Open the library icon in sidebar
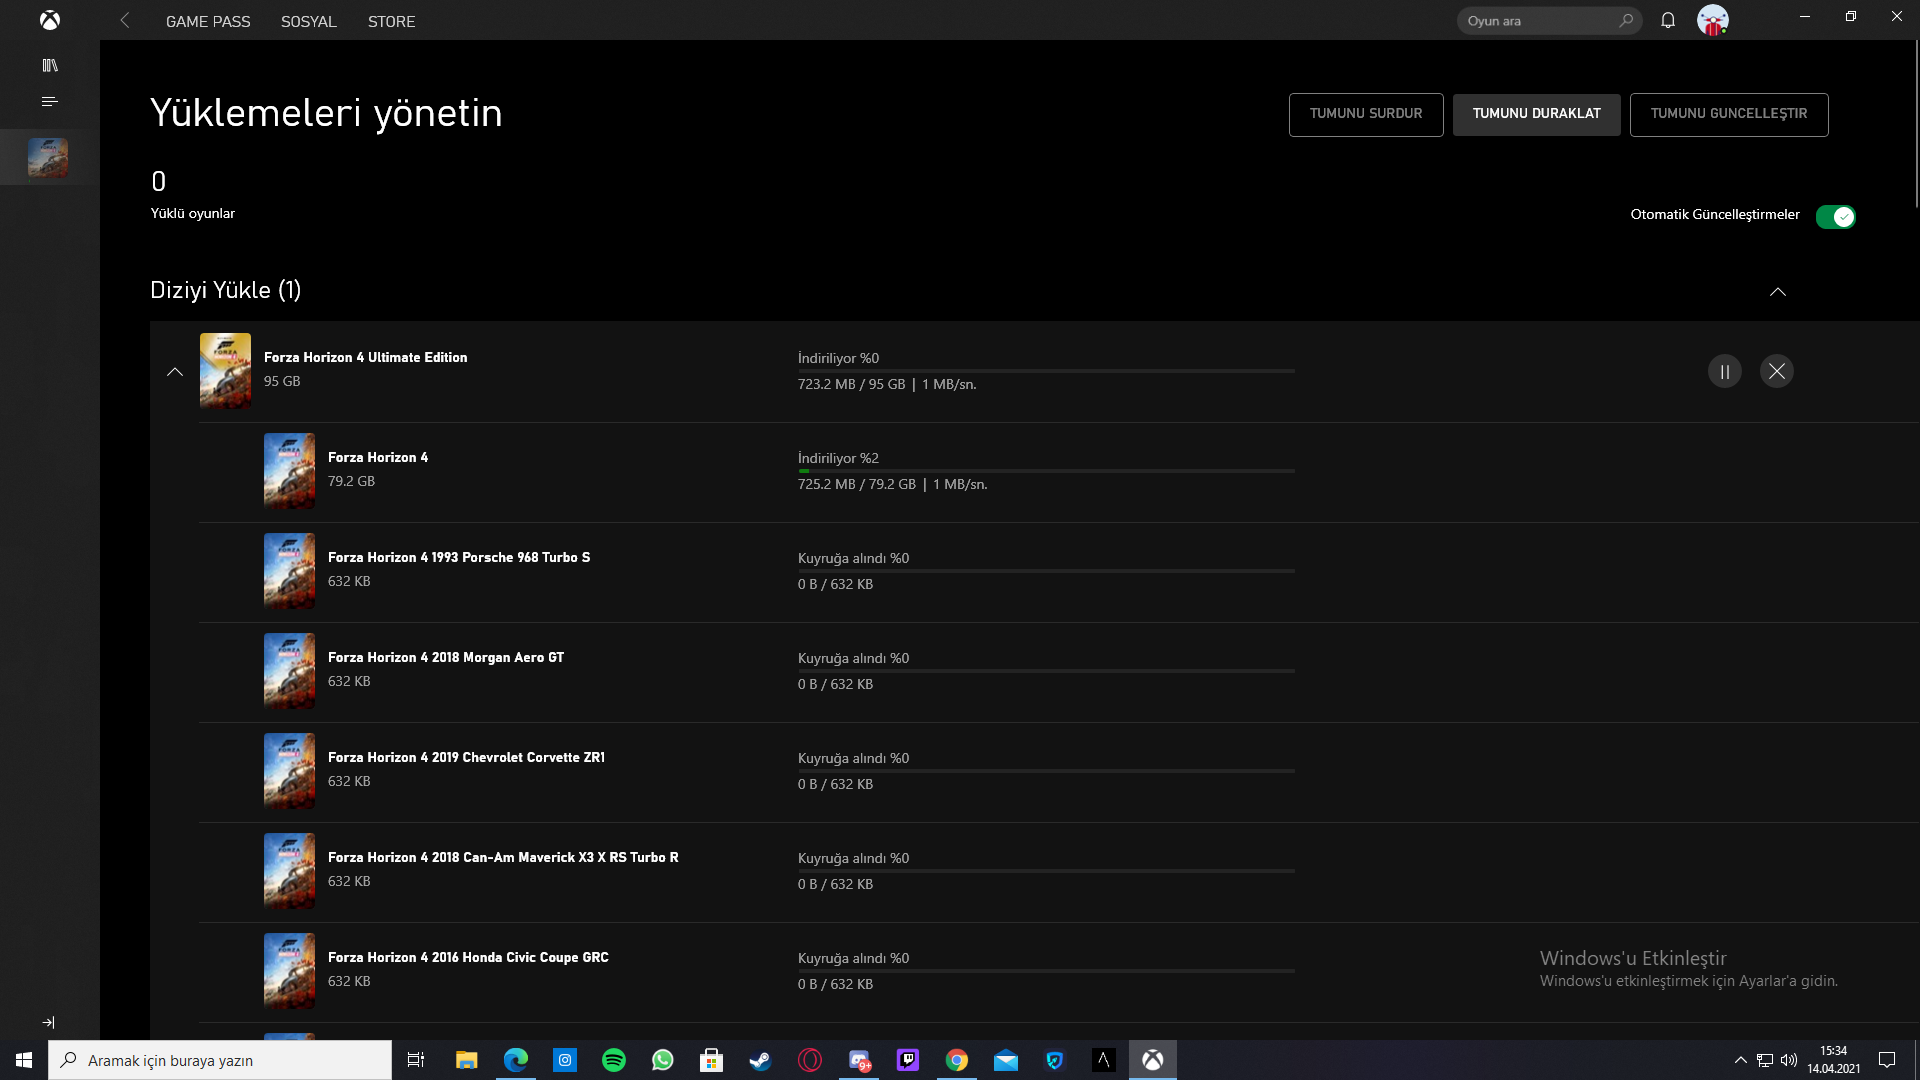The height and width of the screenshot is (1080, 1920). pos(50,66)
